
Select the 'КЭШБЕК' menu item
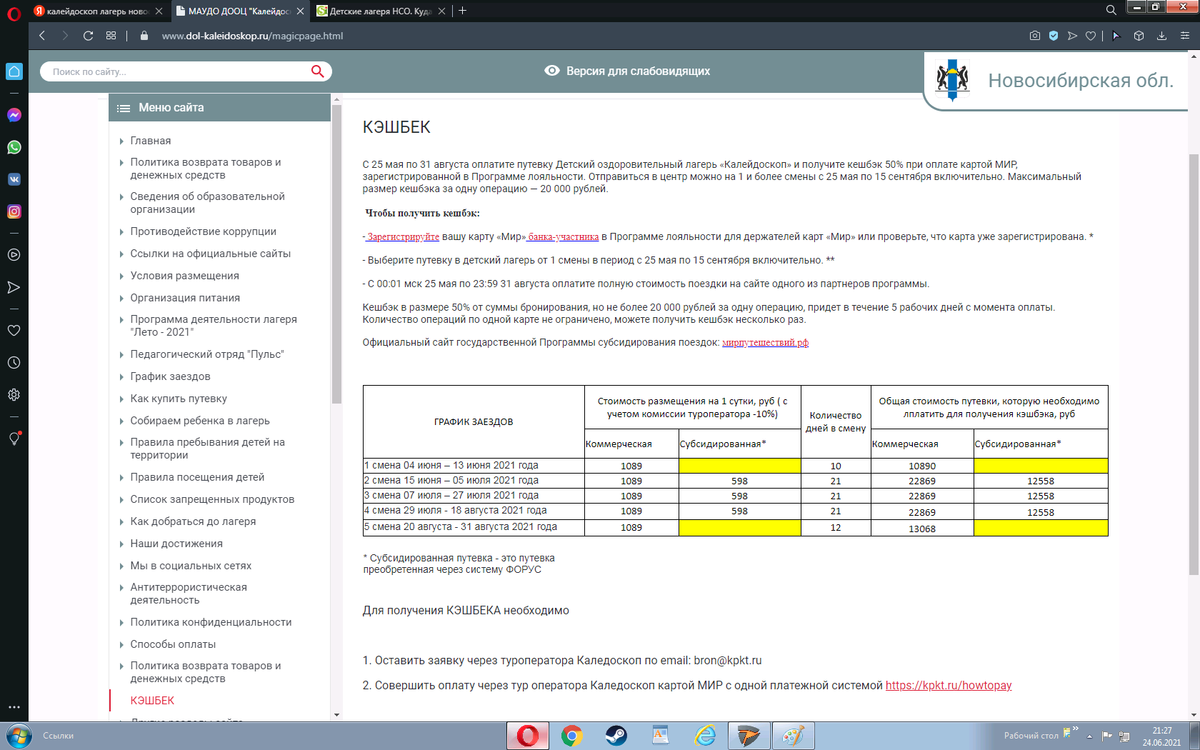click(152, 701)
